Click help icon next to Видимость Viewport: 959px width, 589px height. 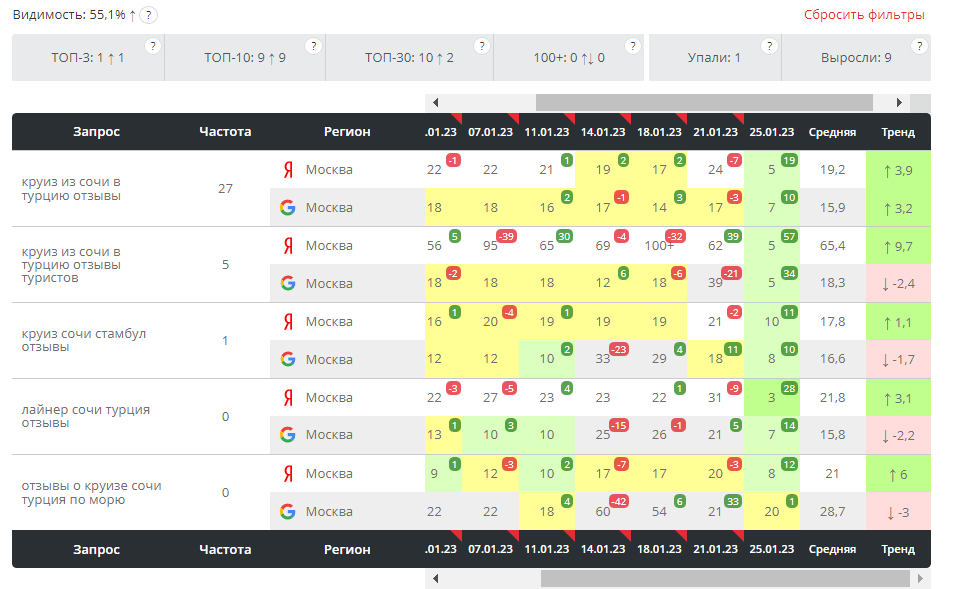149,15
